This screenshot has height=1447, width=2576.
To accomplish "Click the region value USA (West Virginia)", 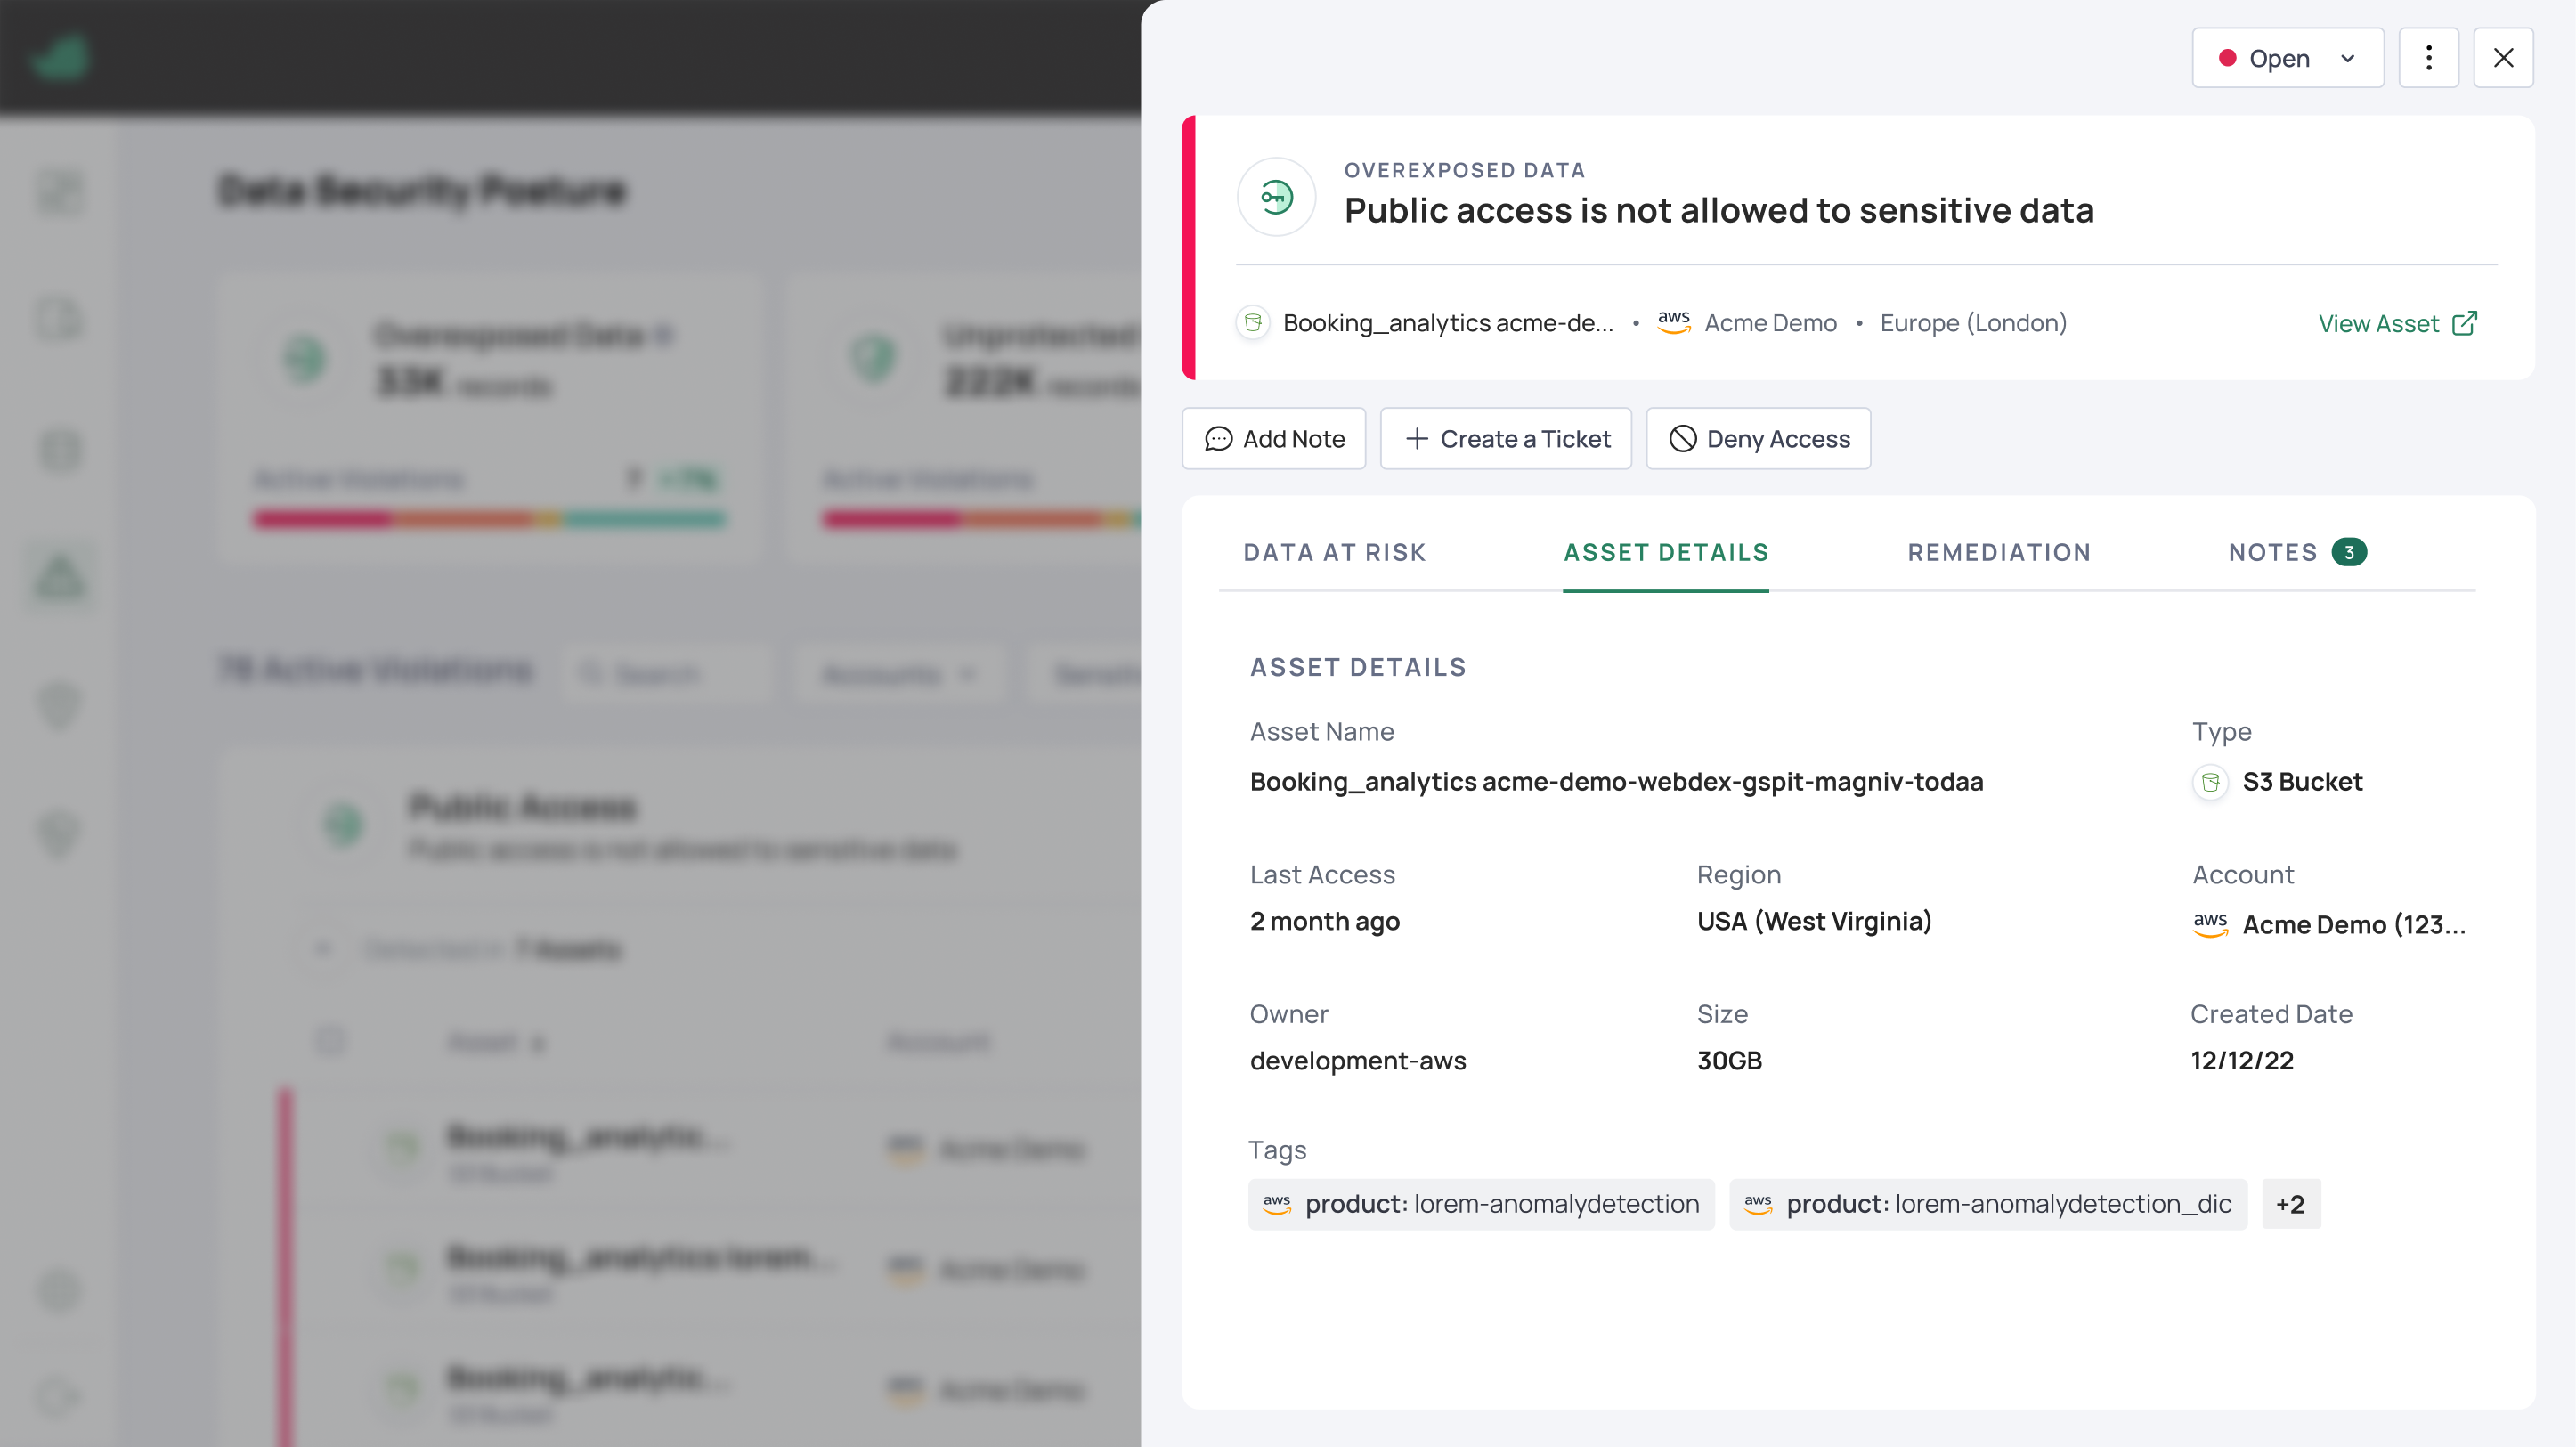I will (1814, 921).
